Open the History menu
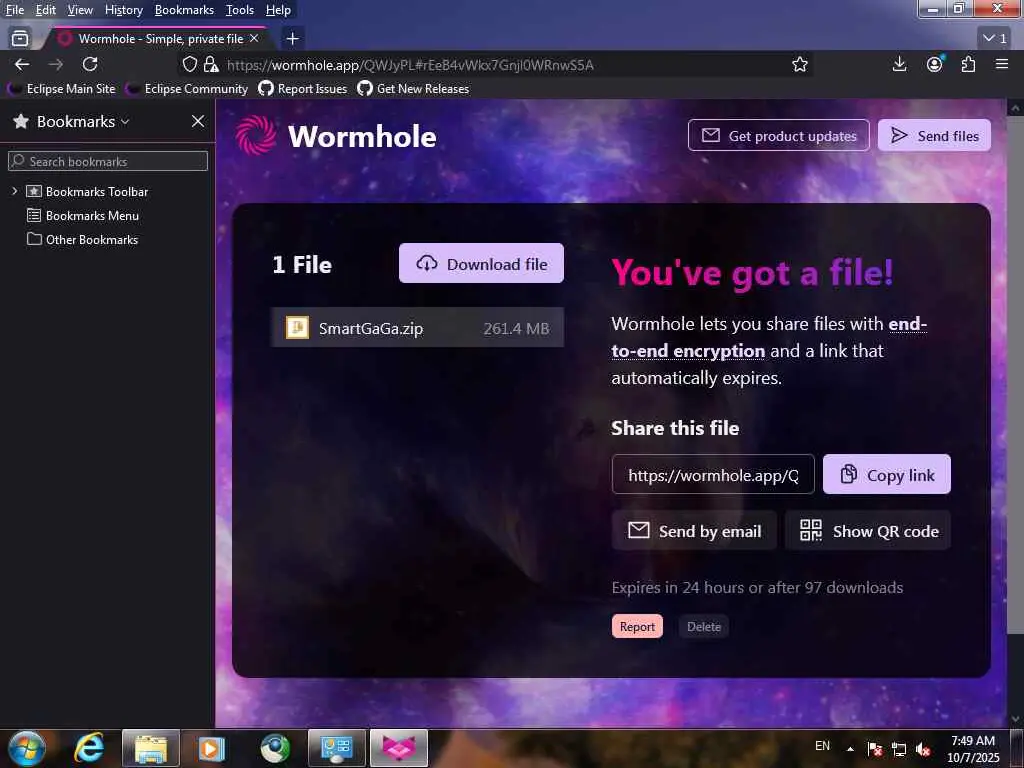 123,10
